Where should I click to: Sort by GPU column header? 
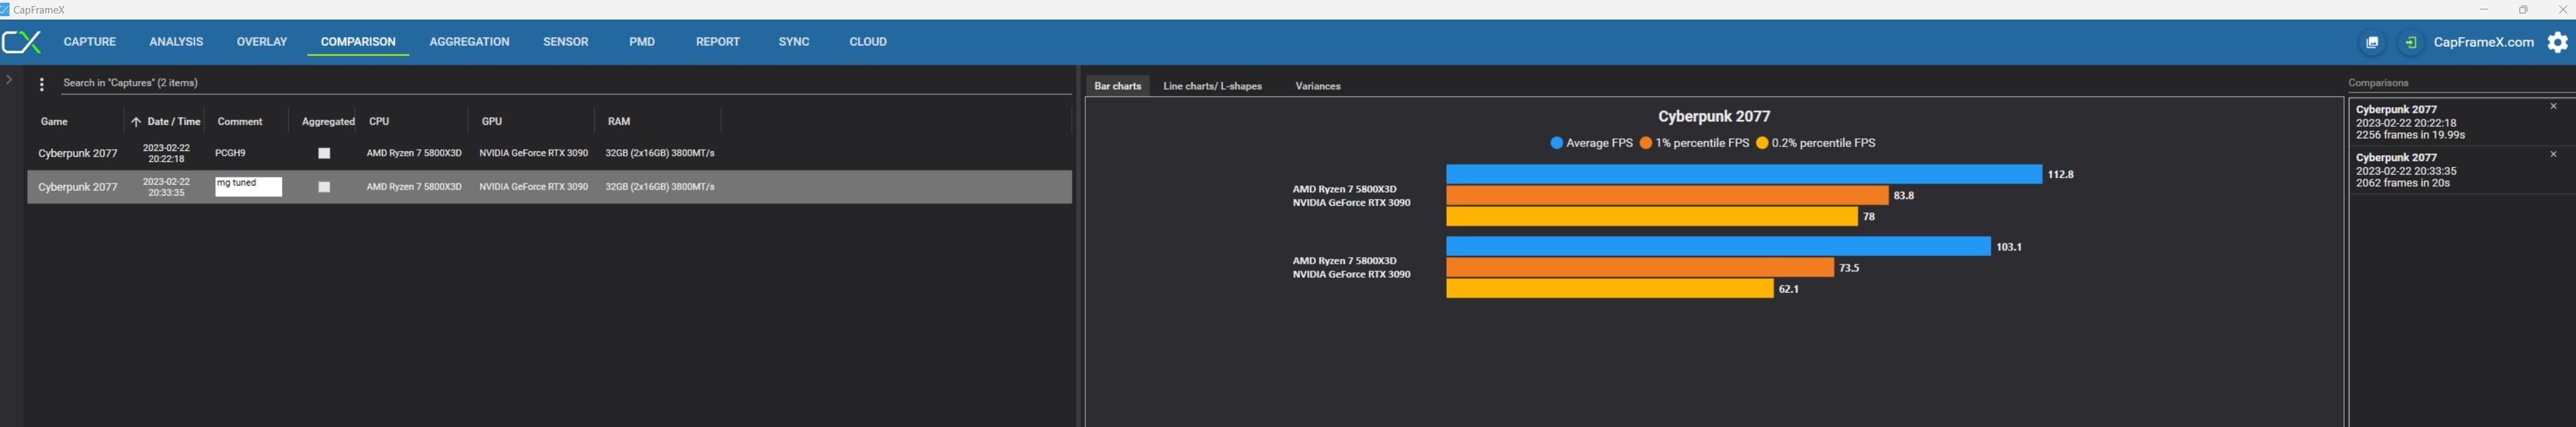tap(492, 122)
